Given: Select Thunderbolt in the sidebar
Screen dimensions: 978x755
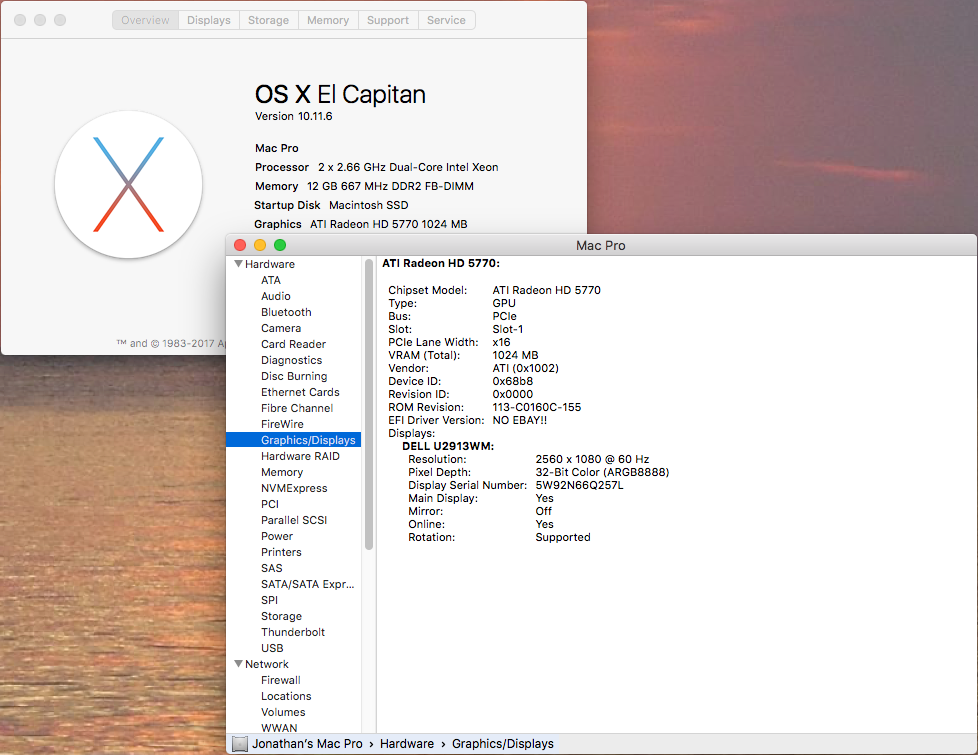Looking at the screenshot, I should coord(293,632).
